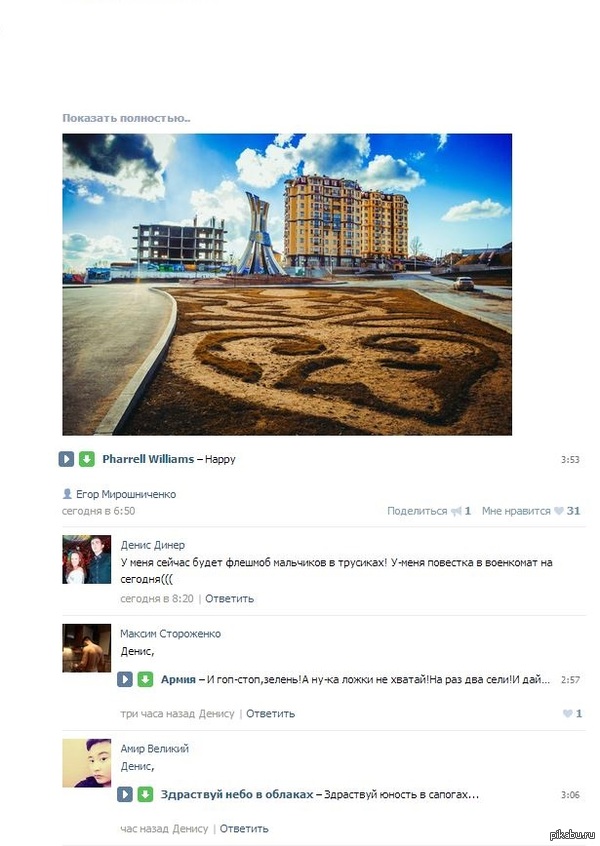Expand post with Показать полностью
Viewport: 600px width, 846px height.
pos(126,118)
